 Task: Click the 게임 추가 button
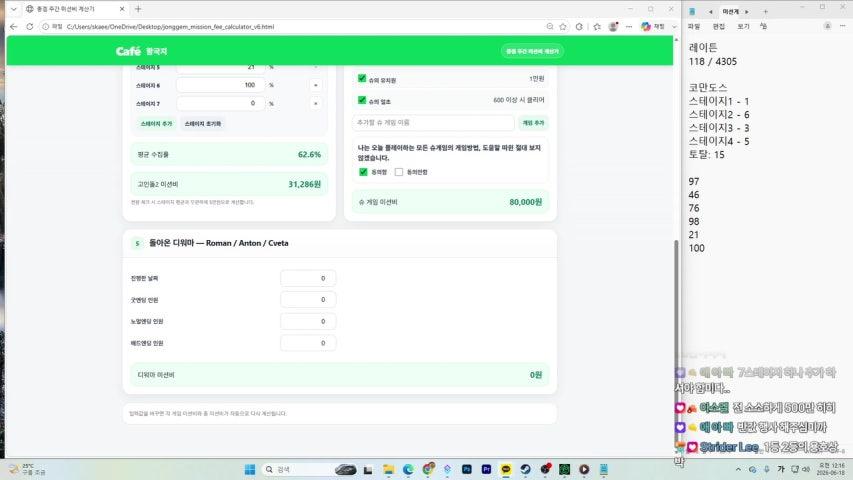pos(533,122)
